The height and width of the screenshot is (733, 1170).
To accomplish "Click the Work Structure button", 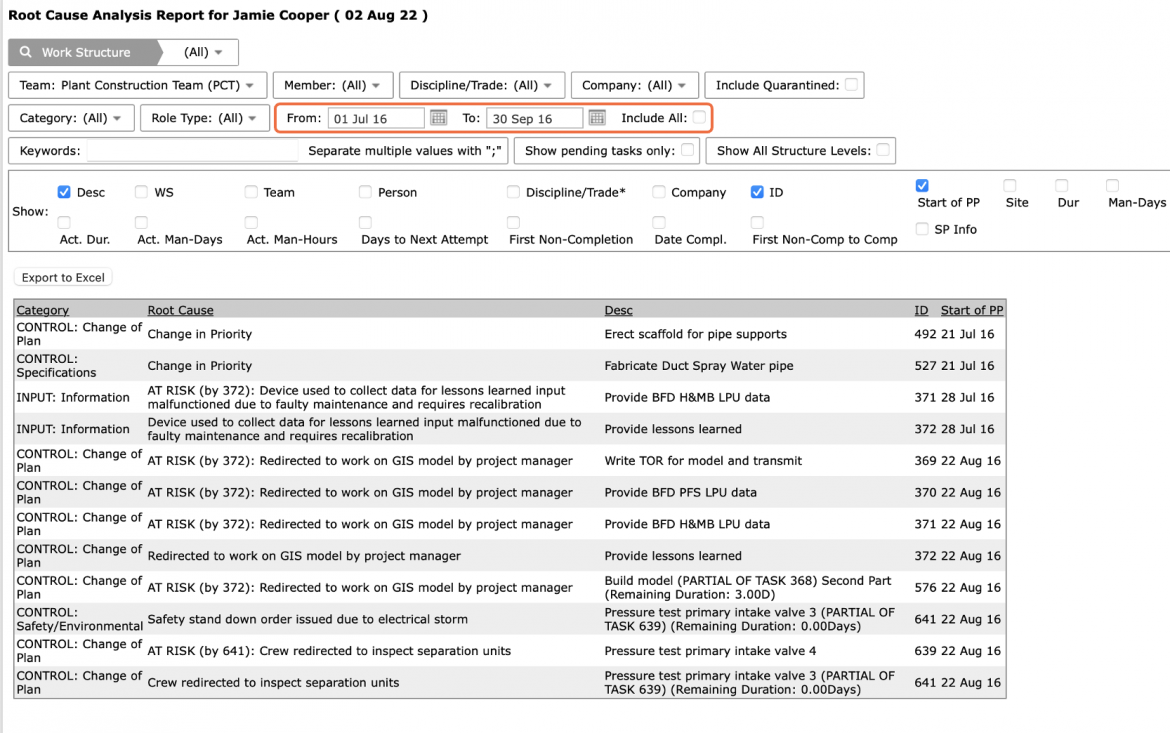I will [x=85, y=52].
